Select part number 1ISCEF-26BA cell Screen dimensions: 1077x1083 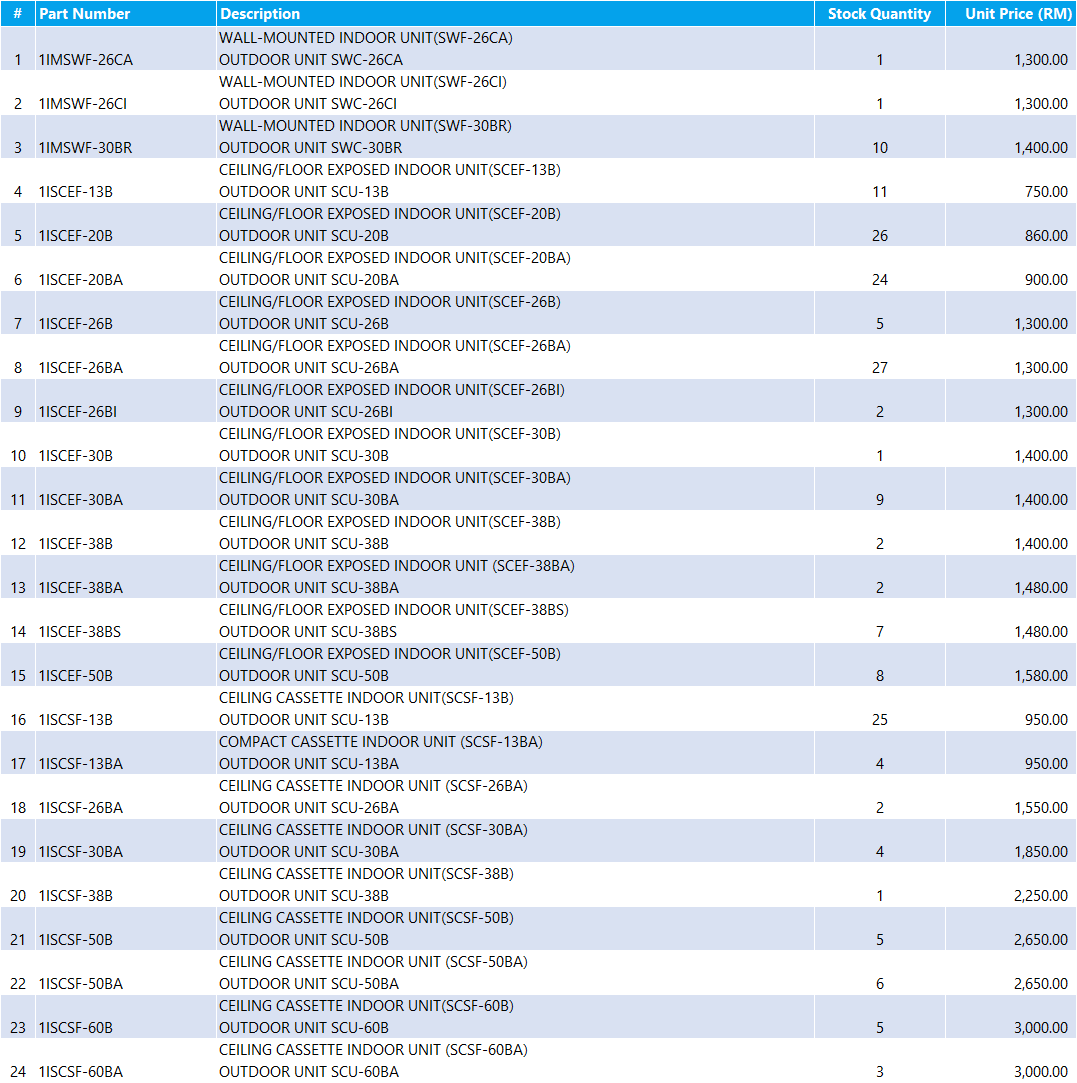(x=81, y=368)
